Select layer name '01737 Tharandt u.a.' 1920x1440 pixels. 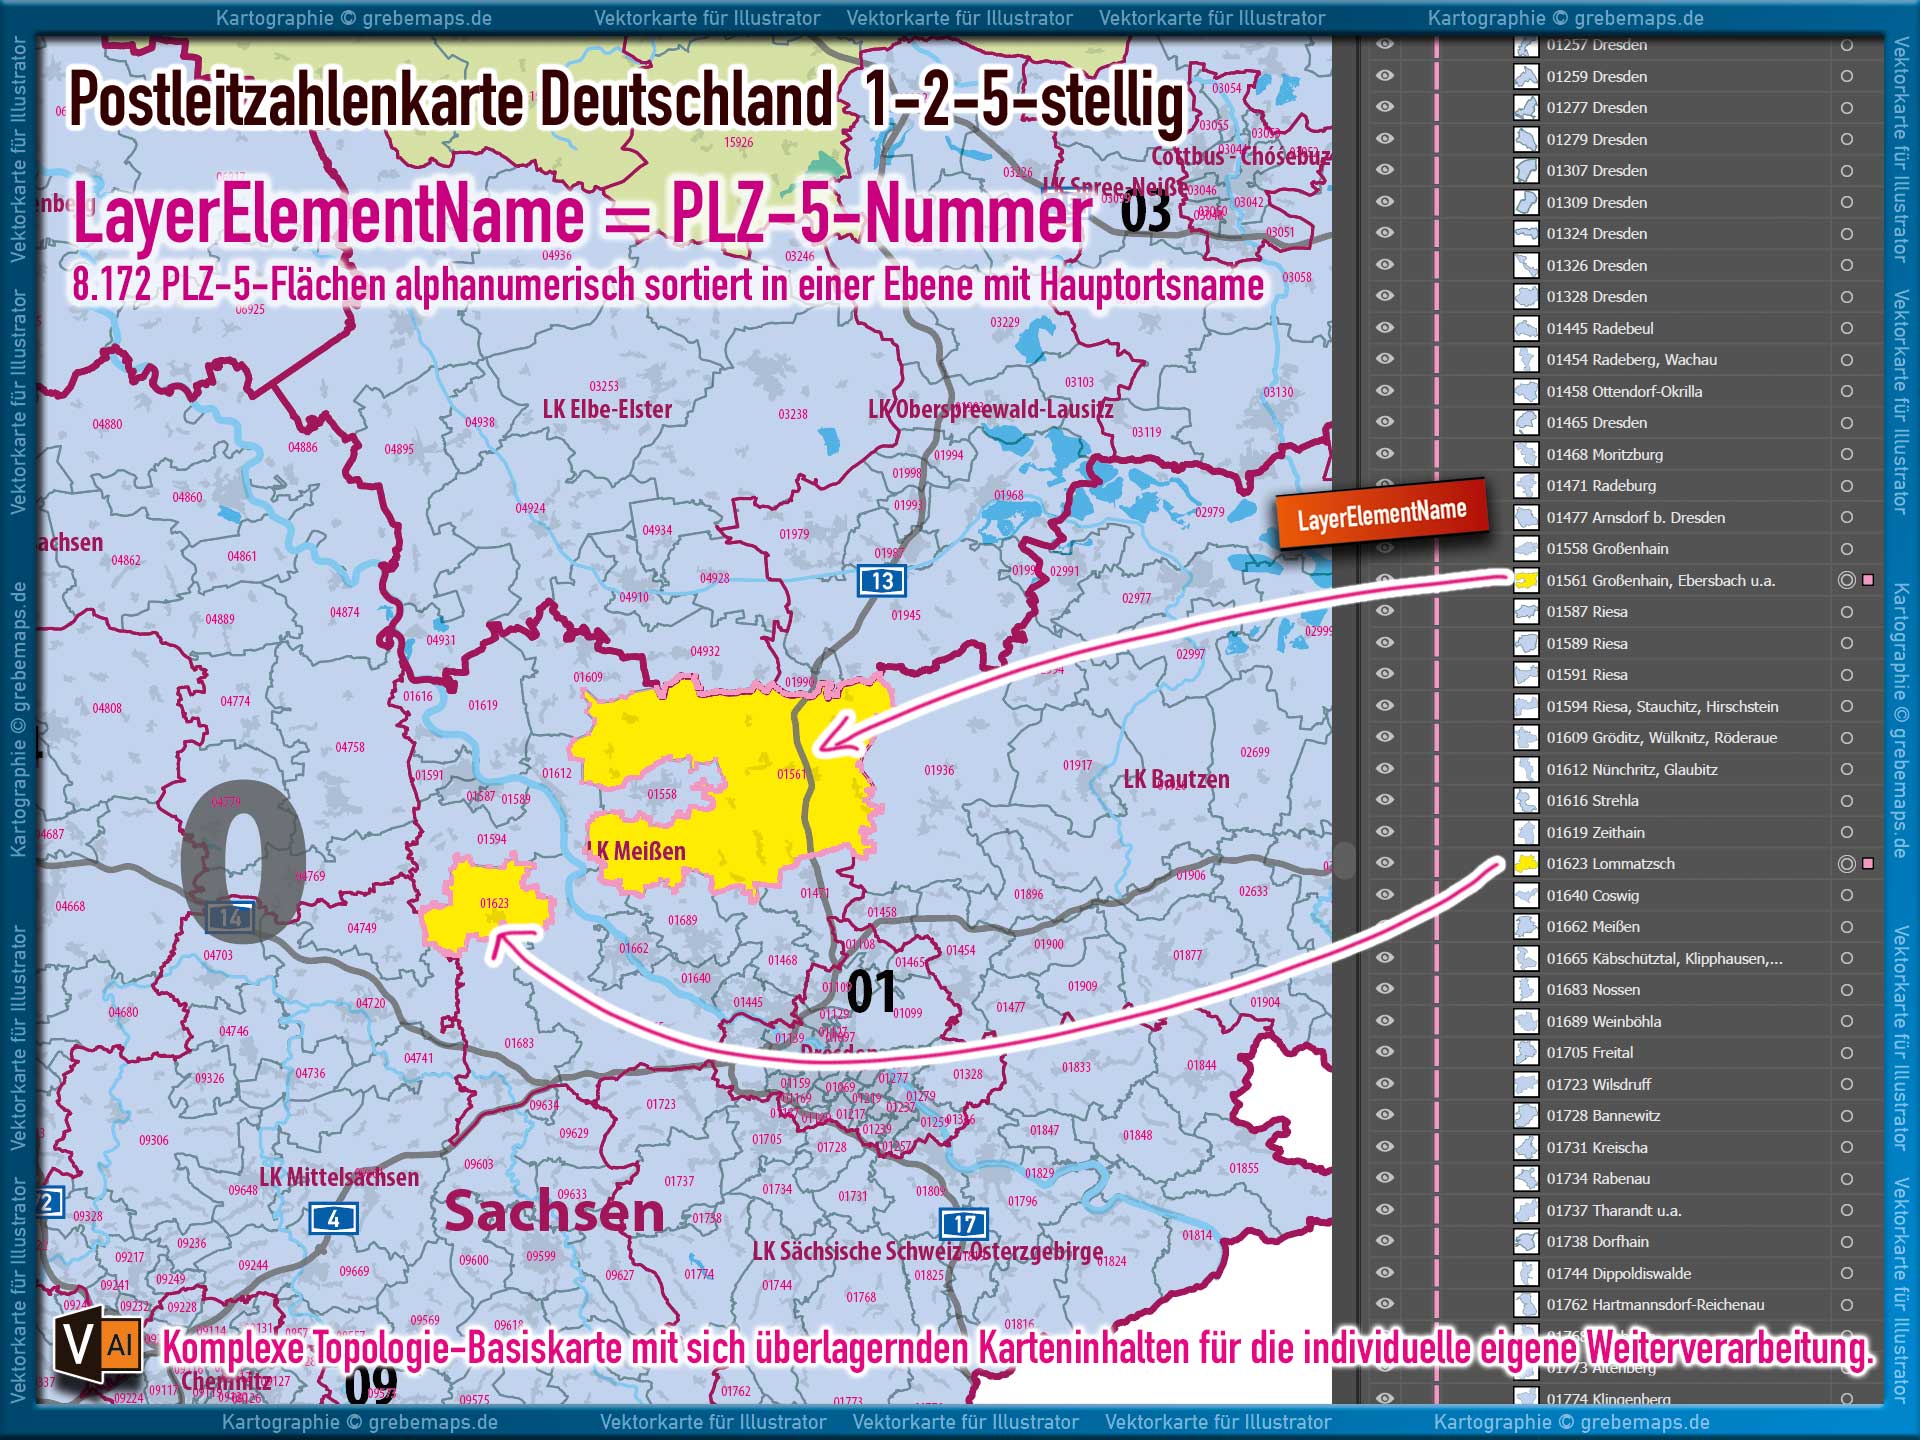(1614, 1211)
